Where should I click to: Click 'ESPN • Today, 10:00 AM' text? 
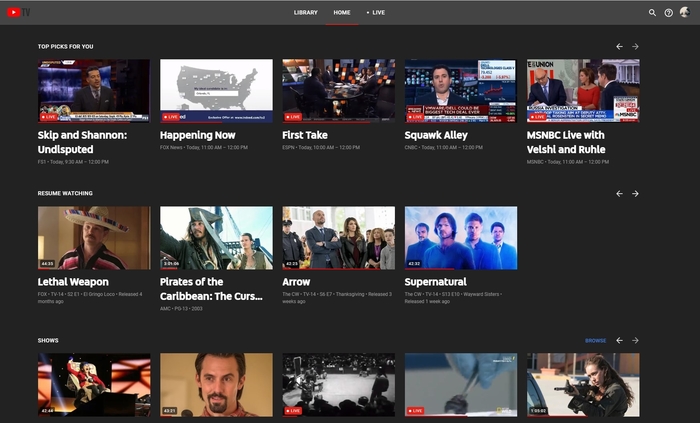click(321, 147)
